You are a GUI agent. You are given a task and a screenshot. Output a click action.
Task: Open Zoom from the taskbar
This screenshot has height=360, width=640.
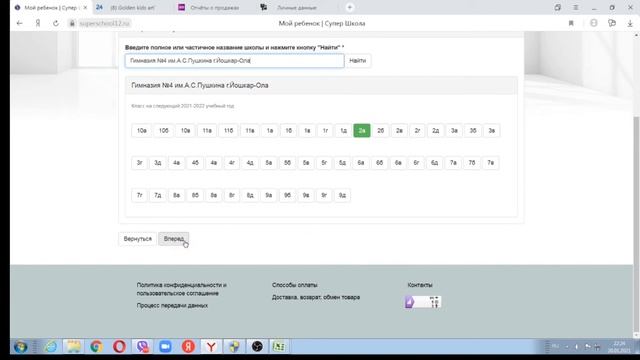pyautogui.click(x=165, y=347)
